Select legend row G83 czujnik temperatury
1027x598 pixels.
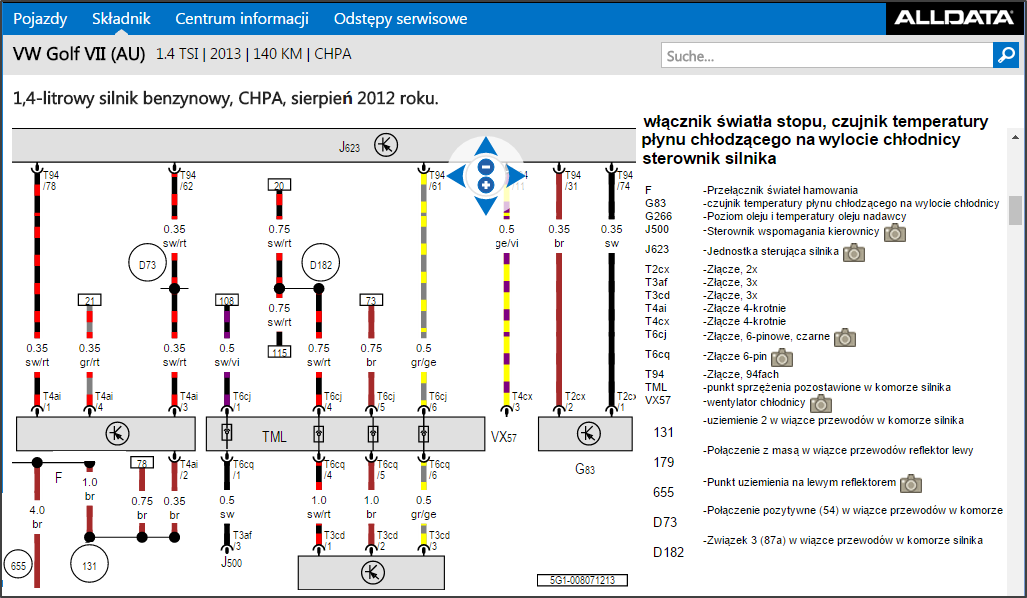click(x=822, y=203)
